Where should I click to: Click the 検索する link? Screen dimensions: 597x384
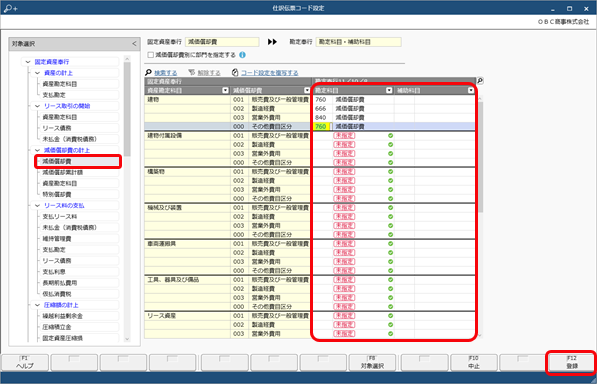(x=166, y=73)
